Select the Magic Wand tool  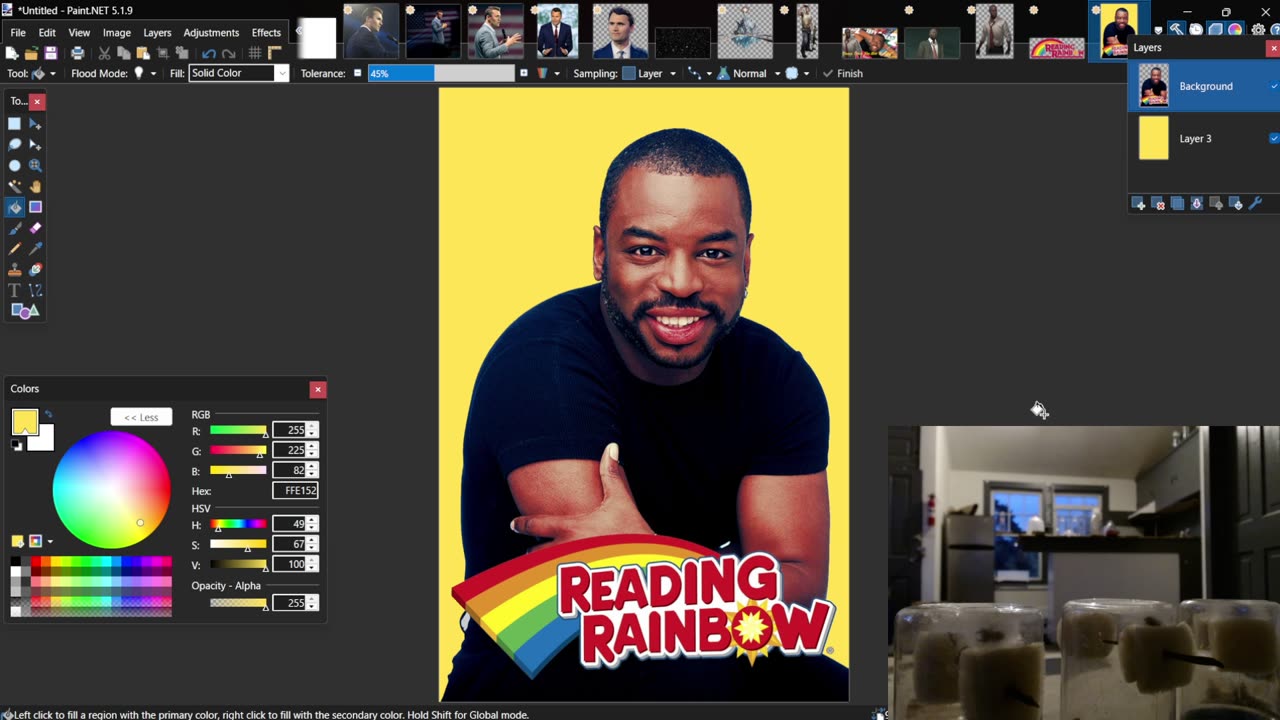click(14, 186)
